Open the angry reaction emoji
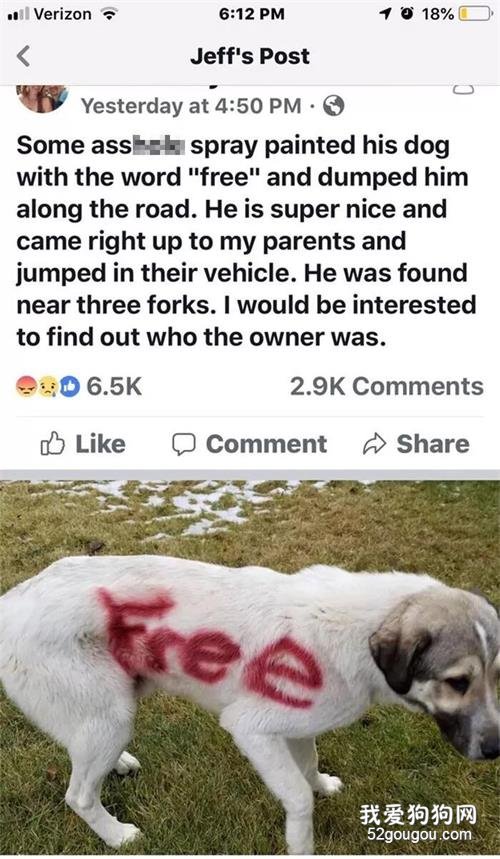 click(26, 387)
